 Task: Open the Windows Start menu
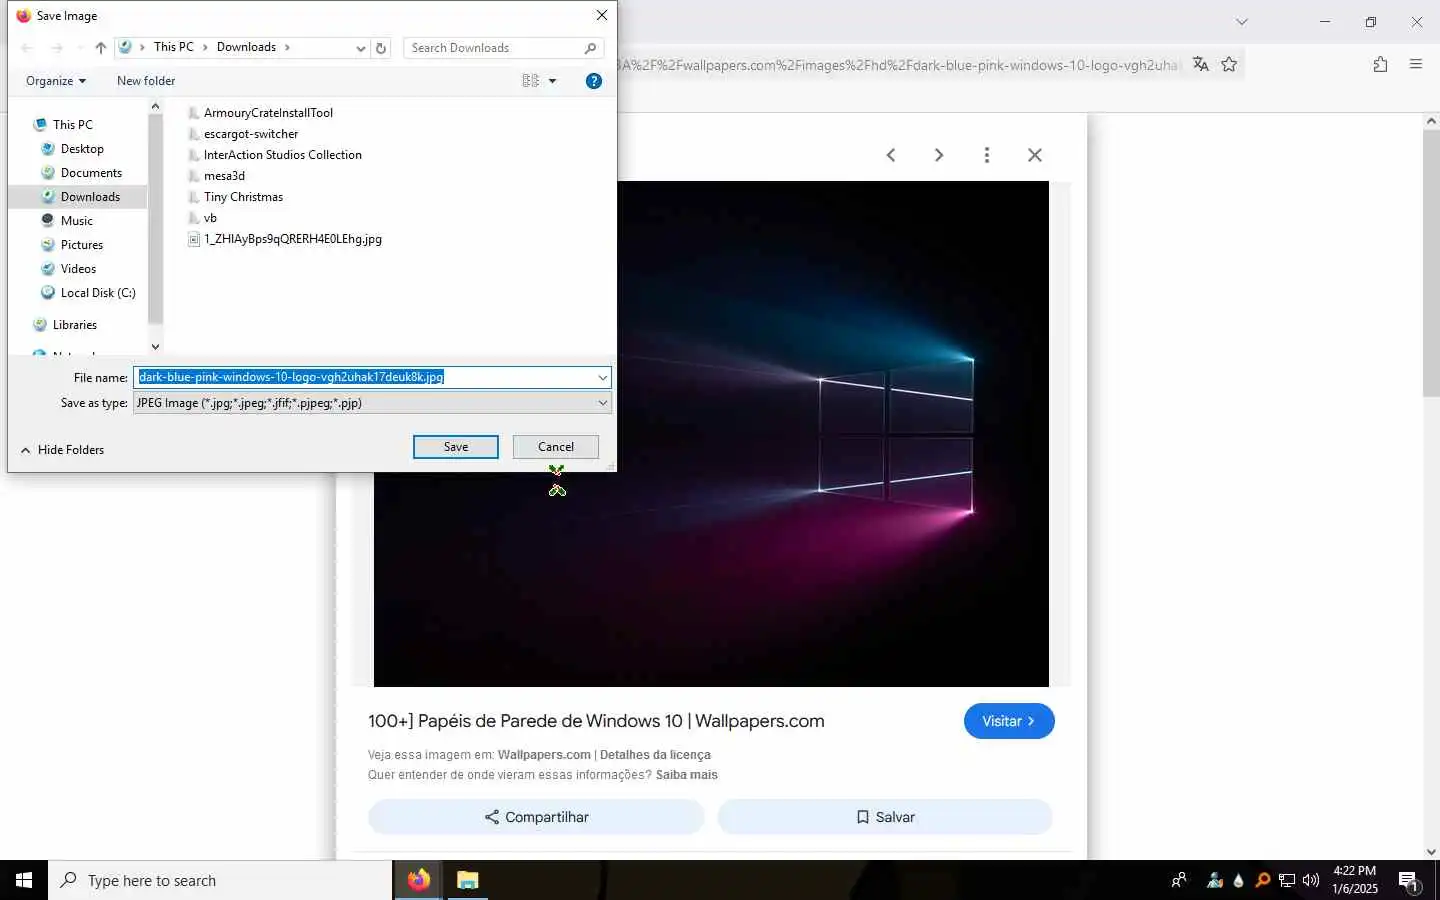(24, 880)
